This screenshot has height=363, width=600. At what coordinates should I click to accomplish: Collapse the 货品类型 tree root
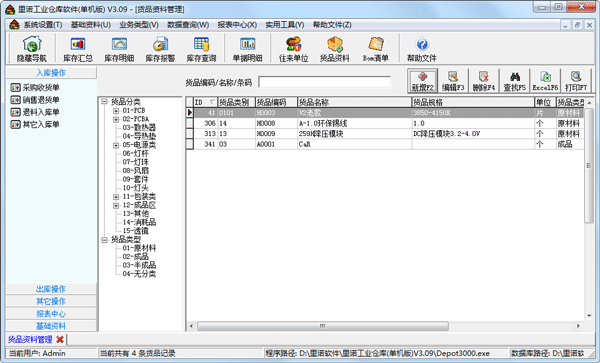104,240
